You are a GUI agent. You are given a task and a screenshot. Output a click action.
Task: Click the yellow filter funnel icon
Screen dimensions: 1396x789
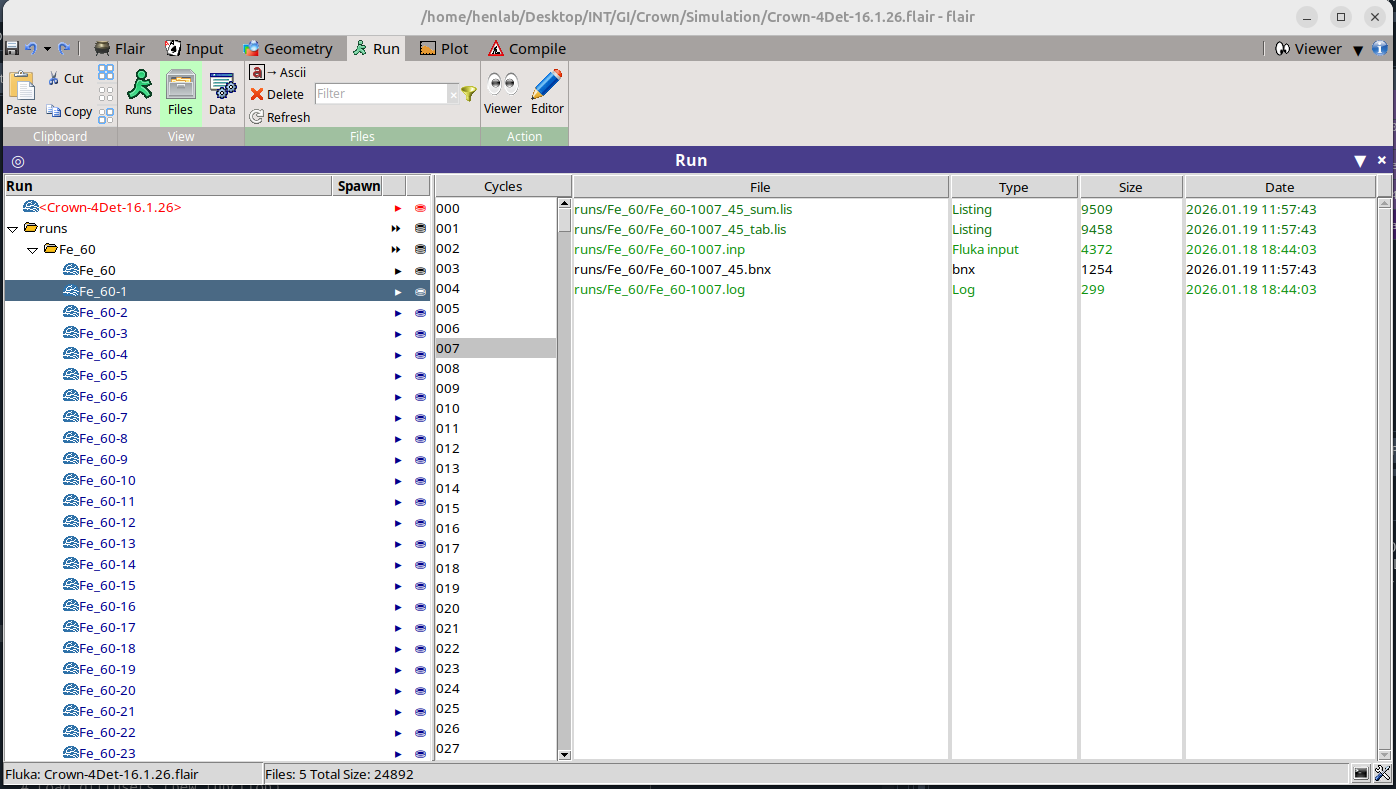click(468, 94)
